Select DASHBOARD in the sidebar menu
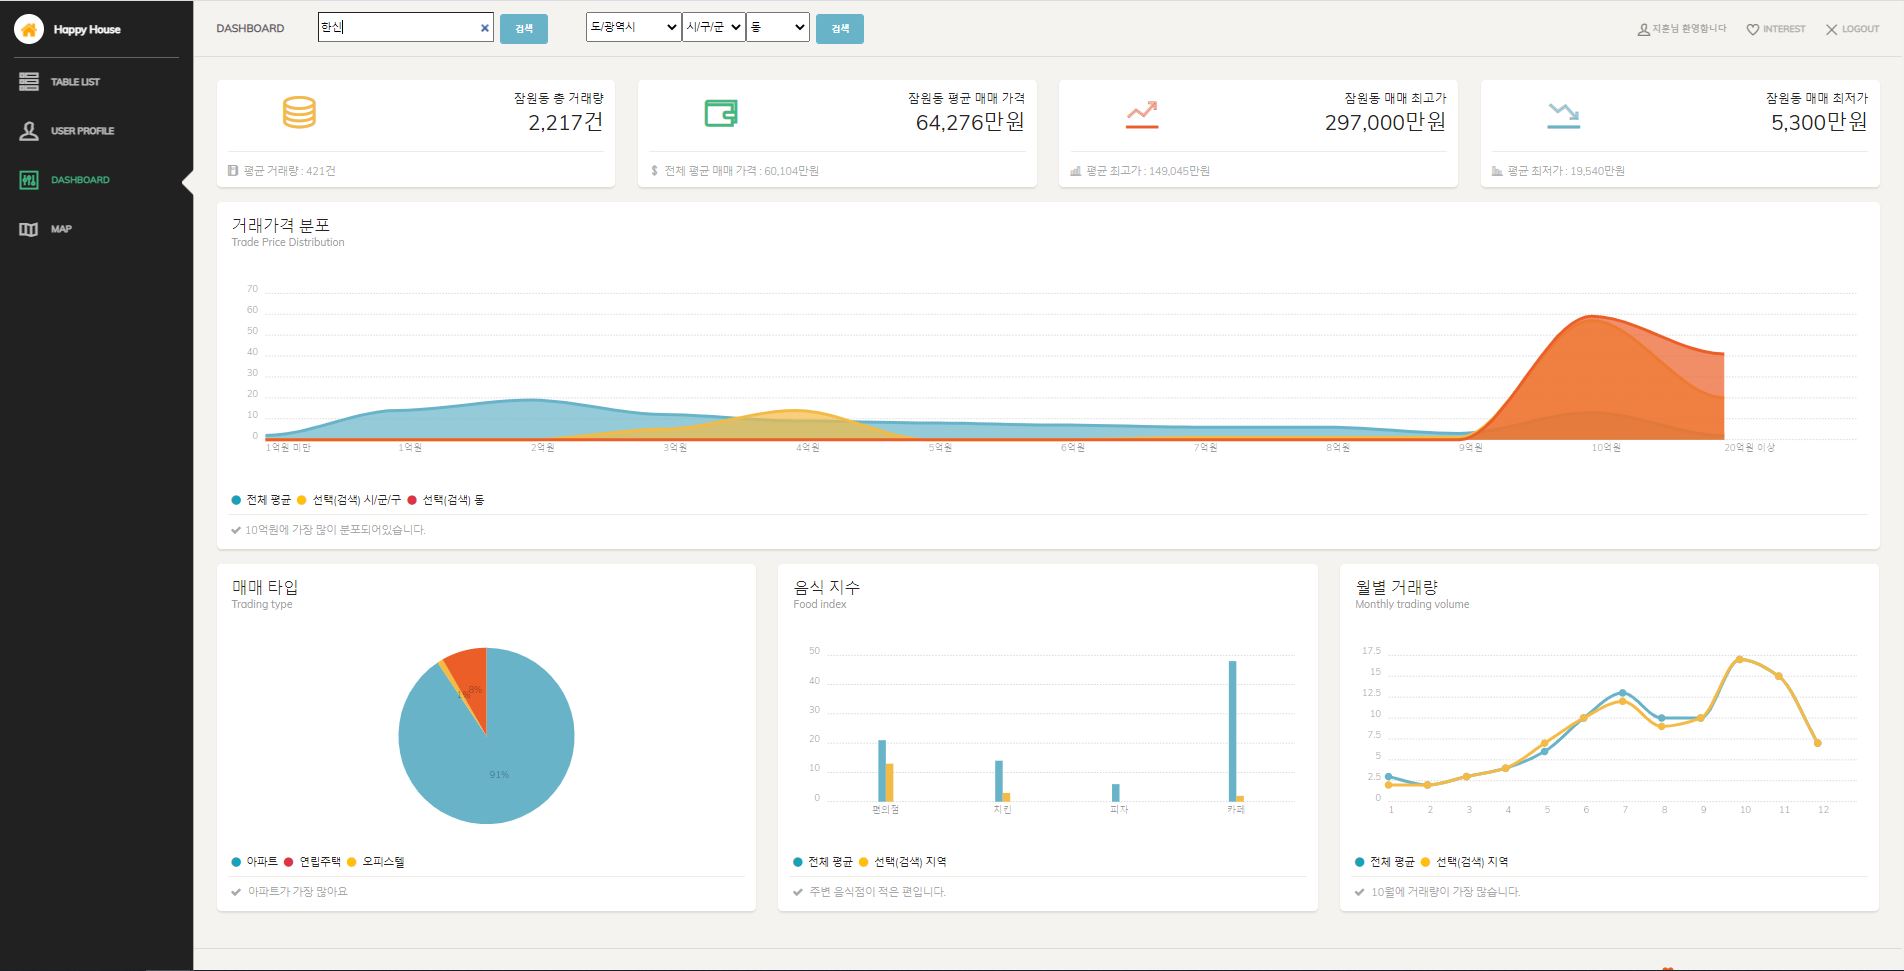1904x971 pixels. point(80,179)
